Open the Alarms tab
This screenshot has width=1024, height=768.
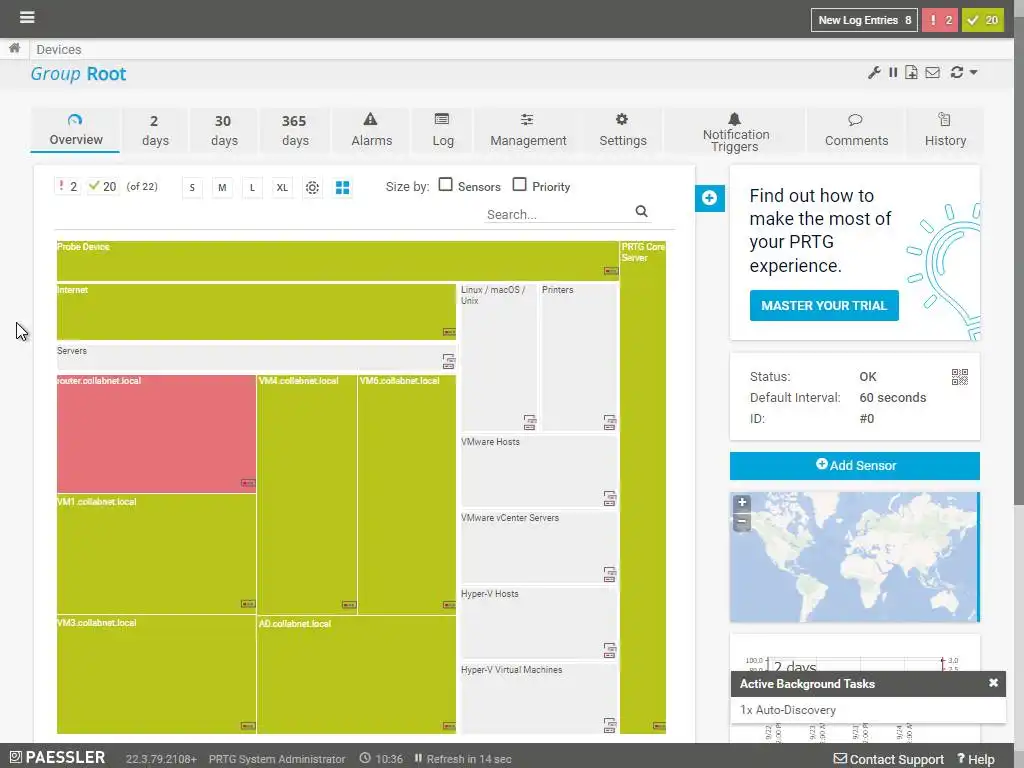pos(371,131)
